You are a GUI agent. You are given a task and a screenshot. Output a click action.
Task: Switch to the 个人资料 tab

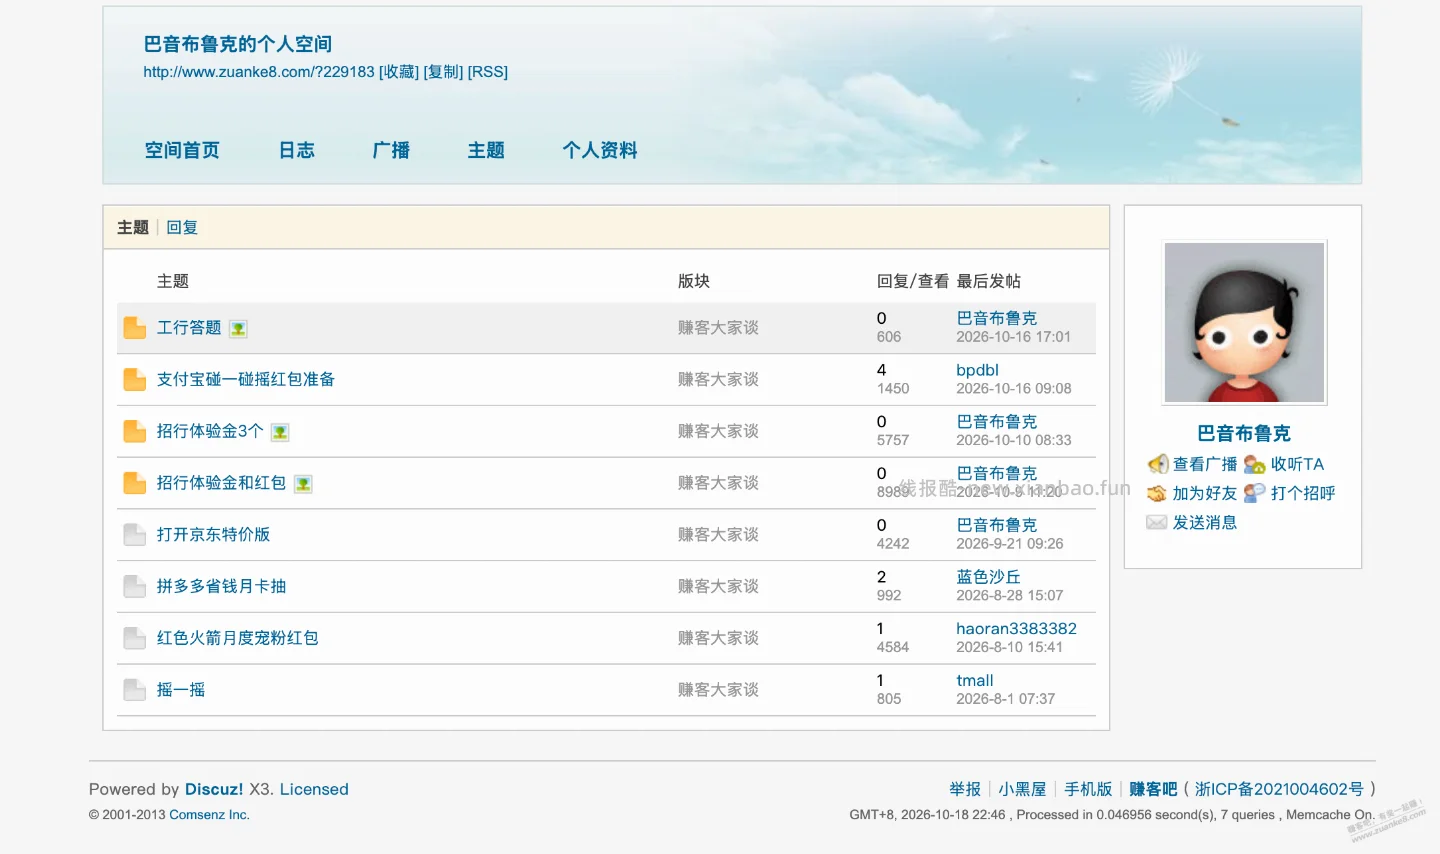click(600, 150)
